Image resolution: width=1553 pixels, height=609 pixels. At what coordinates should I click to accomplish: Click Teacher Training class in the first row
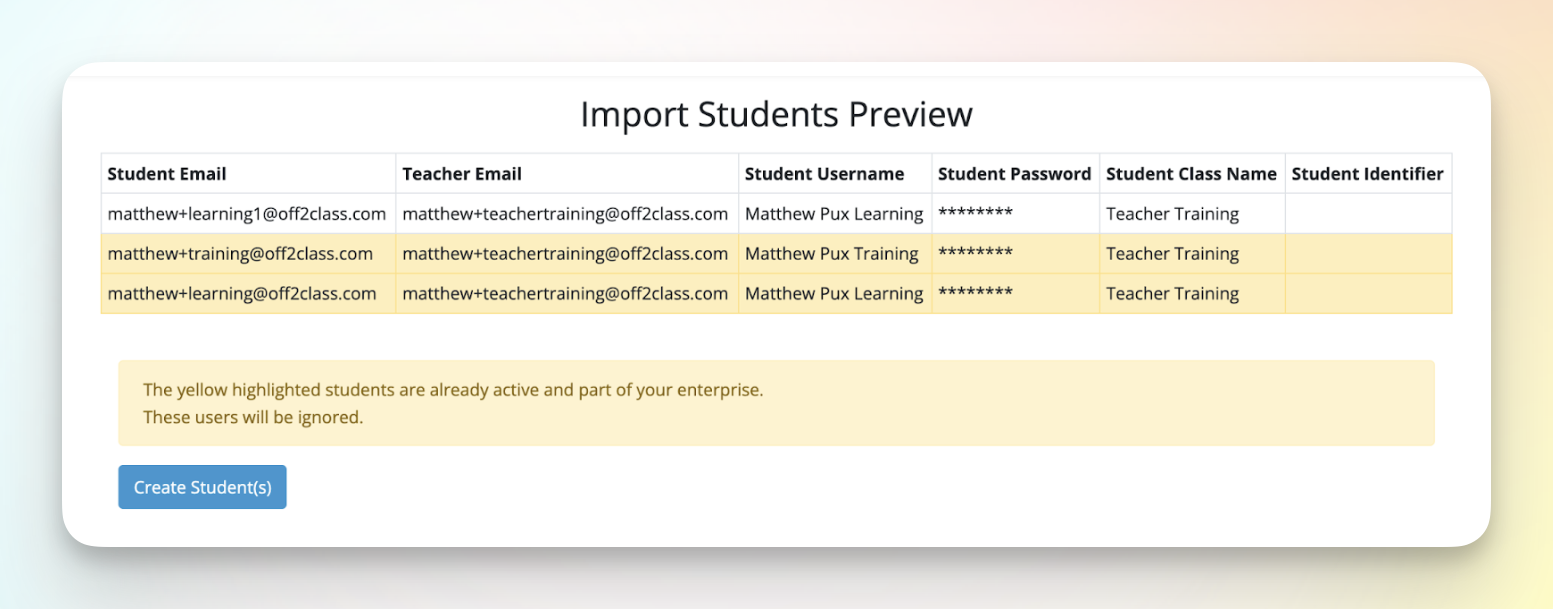tap(1172, 214)
